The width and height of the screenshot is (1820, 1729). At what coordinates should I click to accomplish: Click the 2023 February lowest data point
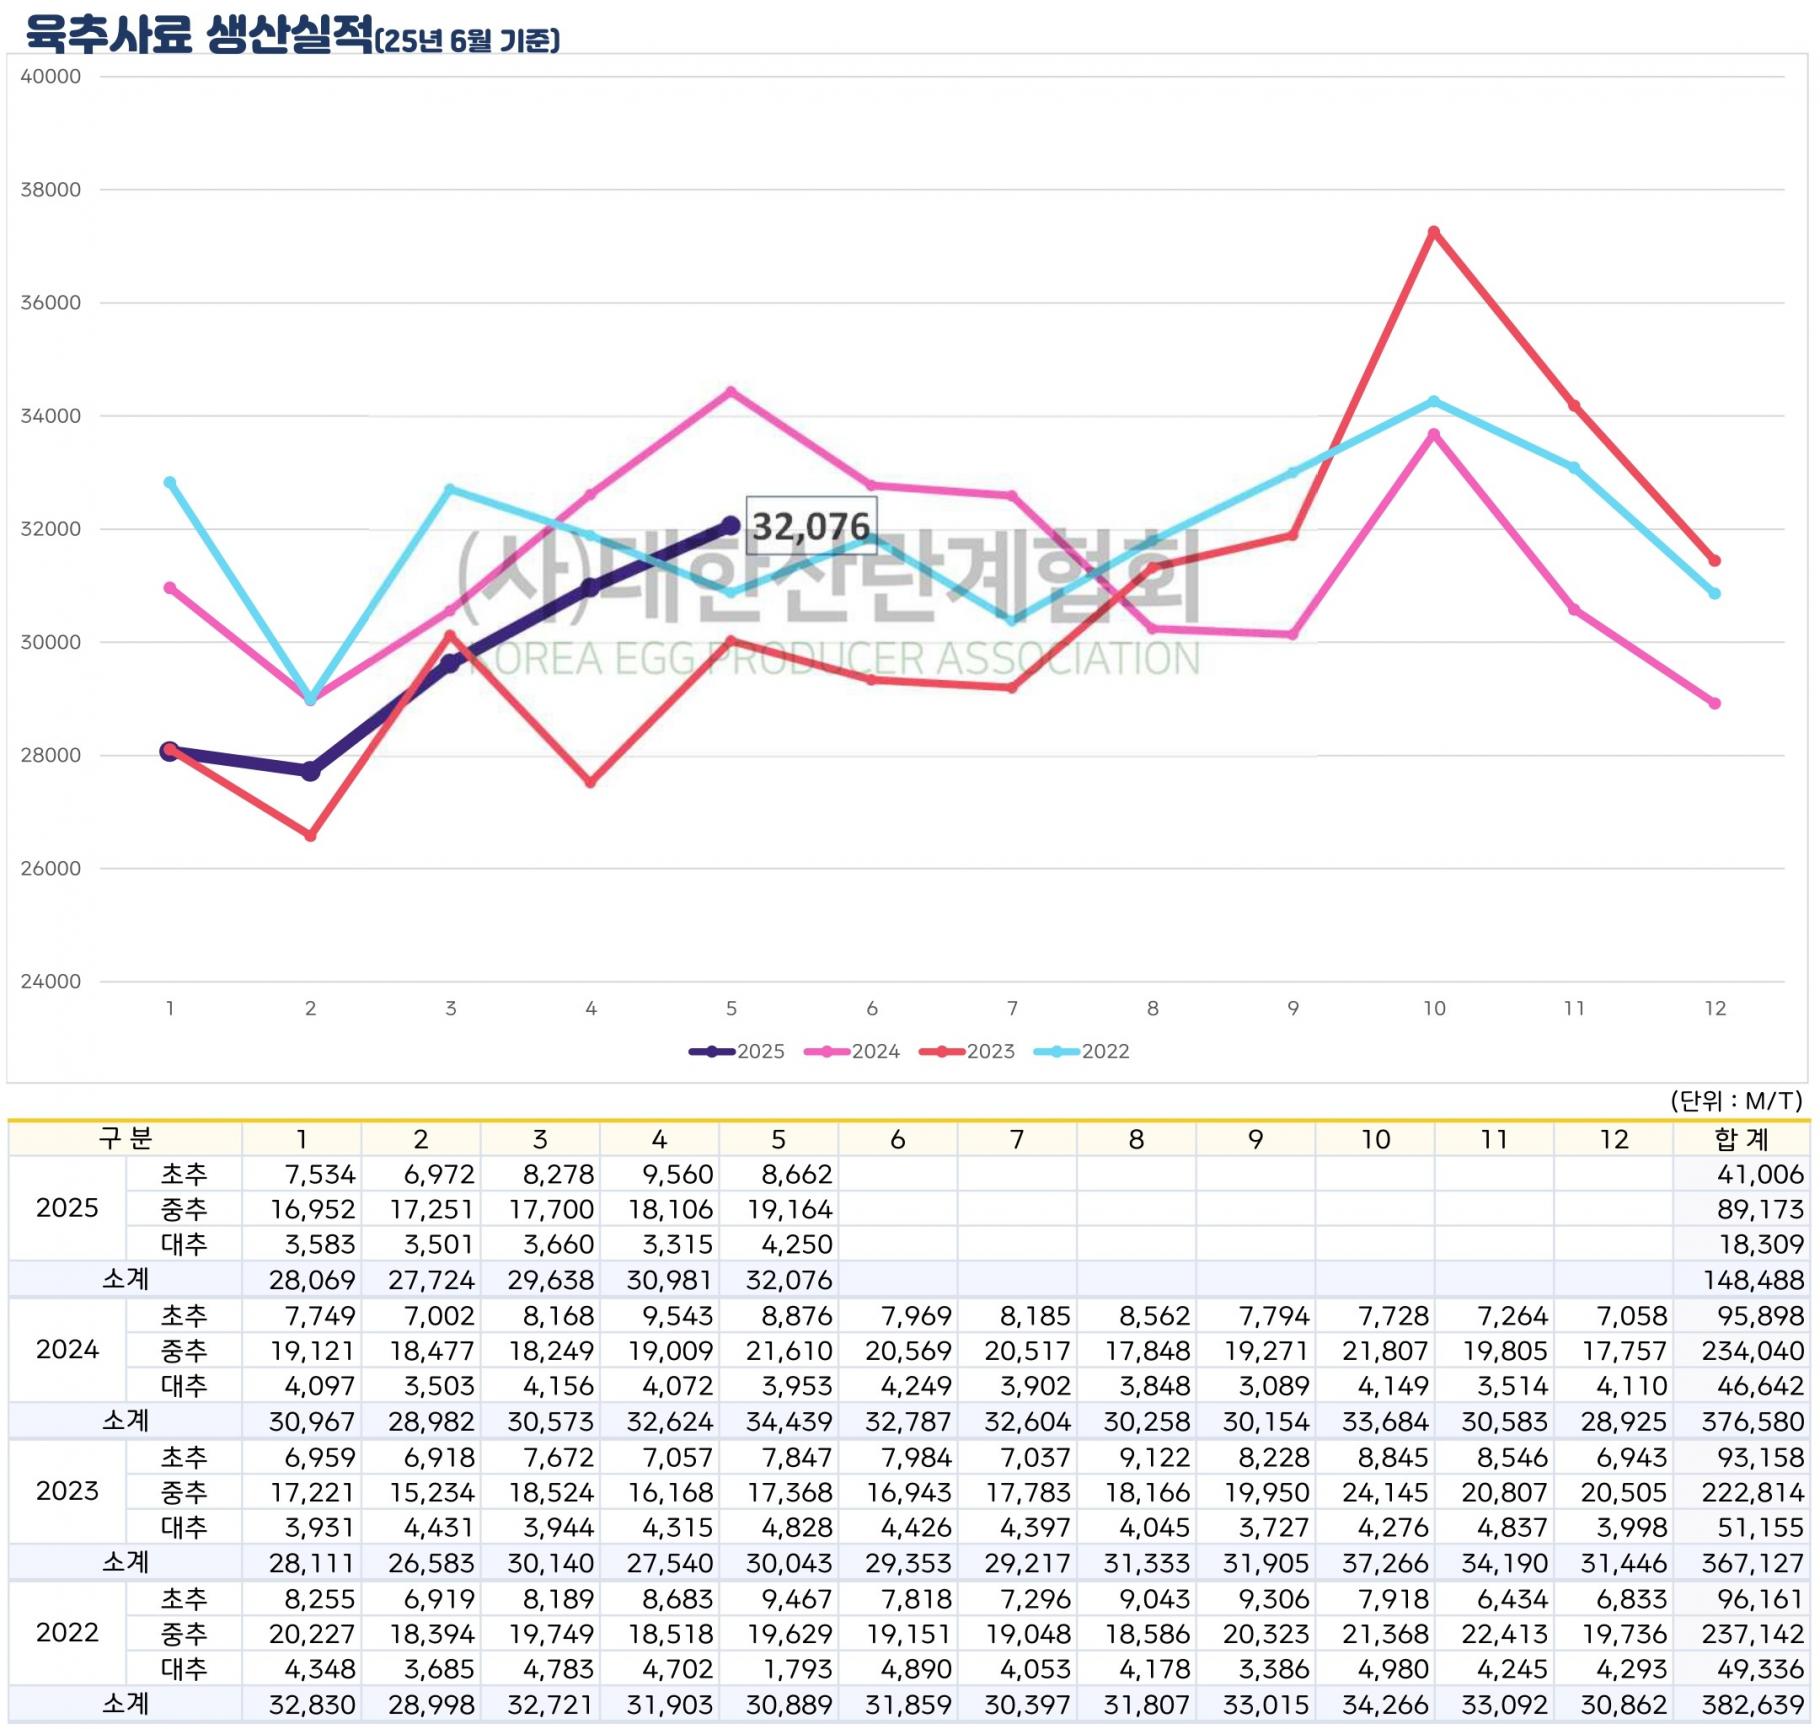tap(310, 836)
